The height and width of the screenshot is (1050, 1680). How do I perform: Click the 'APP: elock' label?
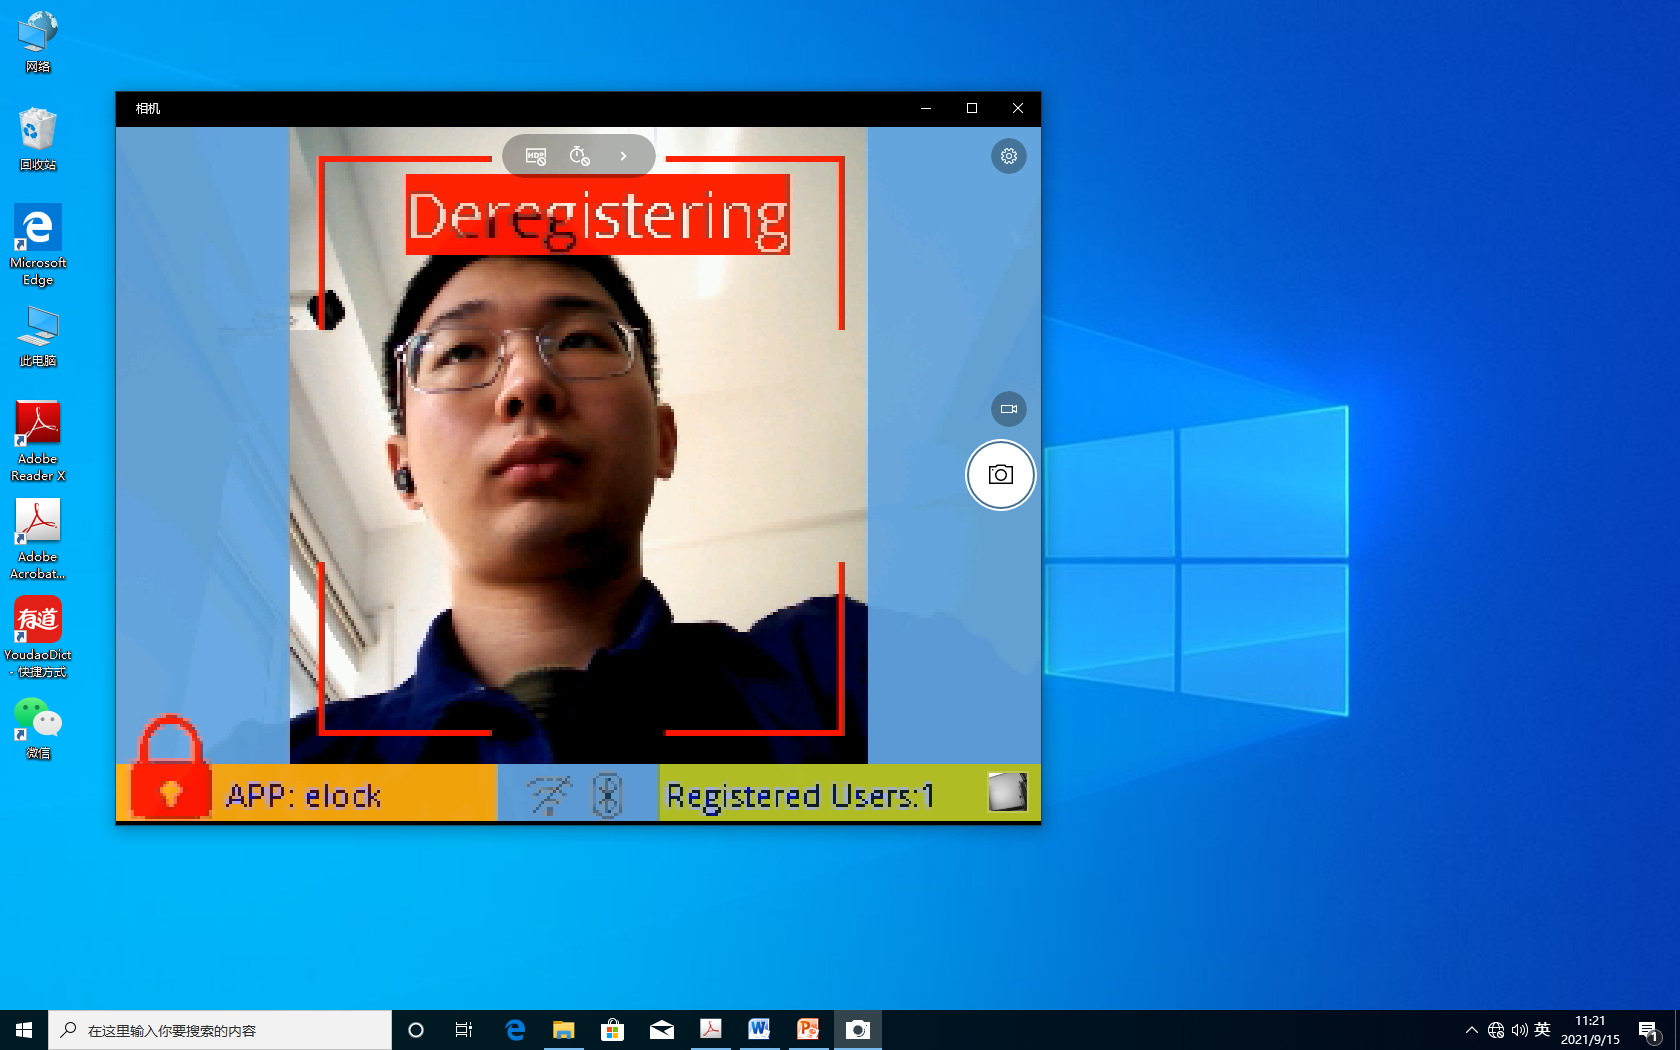click(303, 796)
